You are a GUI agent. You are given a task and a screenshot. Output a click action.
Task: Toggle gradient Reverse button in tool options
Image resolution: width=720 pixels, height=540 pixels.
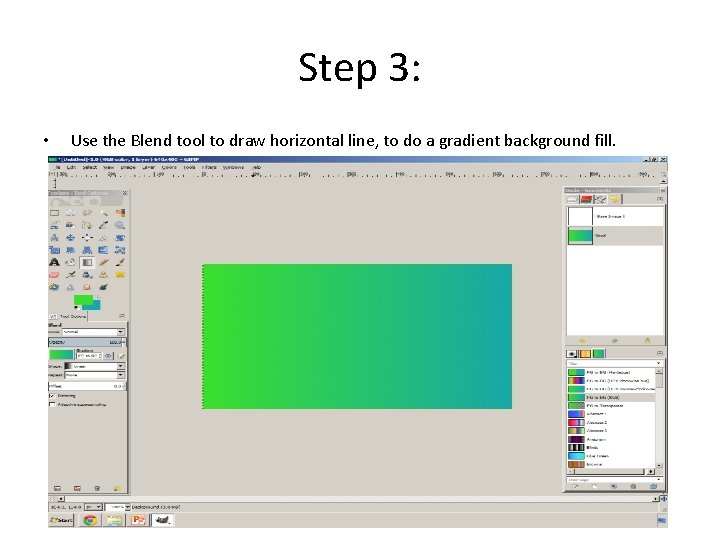[x=108, y=356]
